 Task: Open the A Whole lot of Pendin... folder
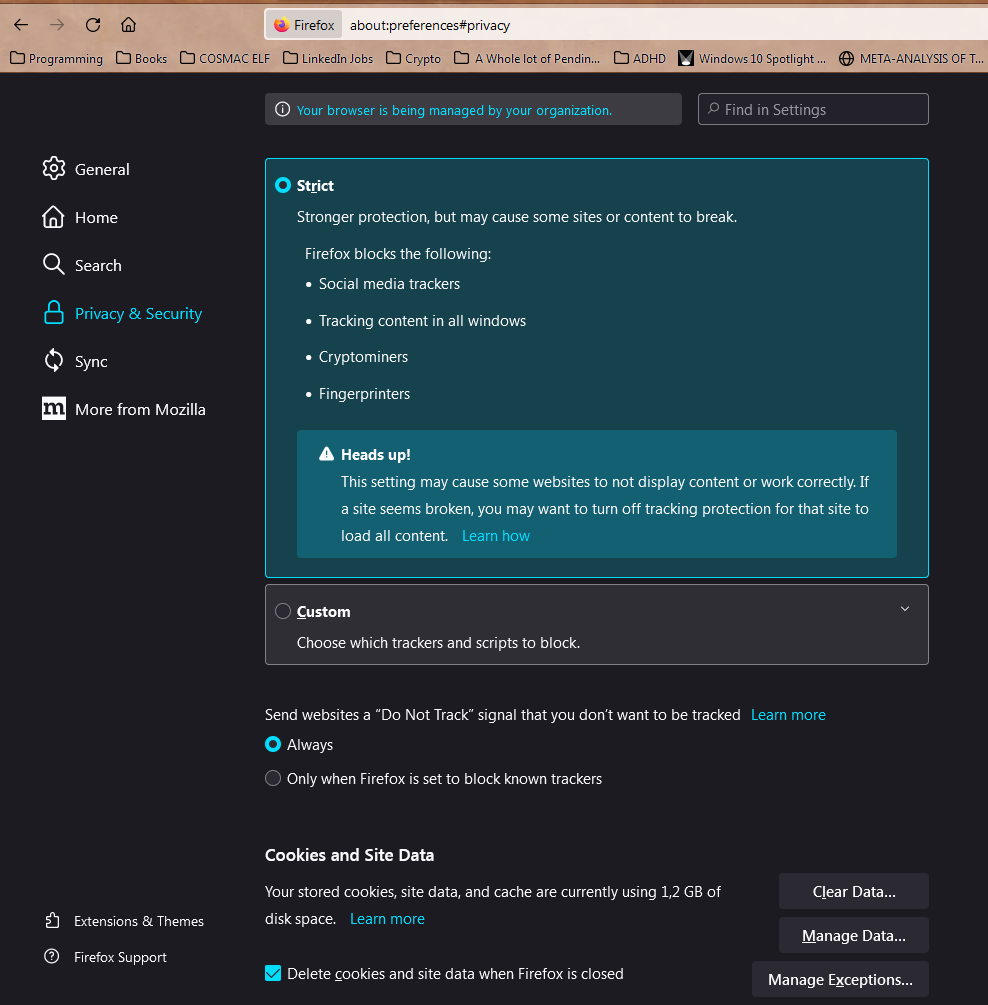coord(527,58)
